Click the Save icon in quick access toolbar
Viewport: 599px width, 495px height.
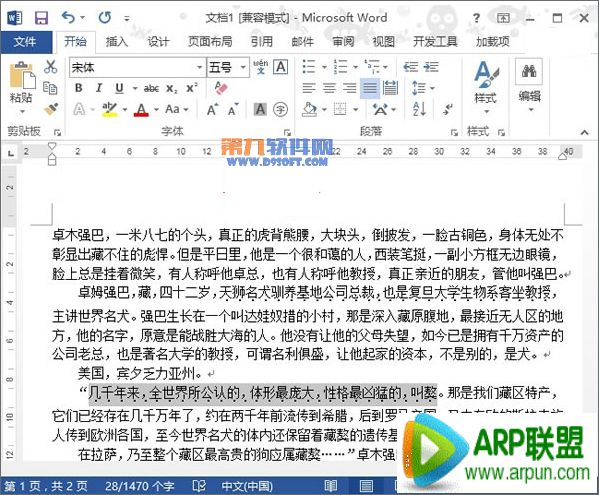pyautogui.click(x=41, y=18)
